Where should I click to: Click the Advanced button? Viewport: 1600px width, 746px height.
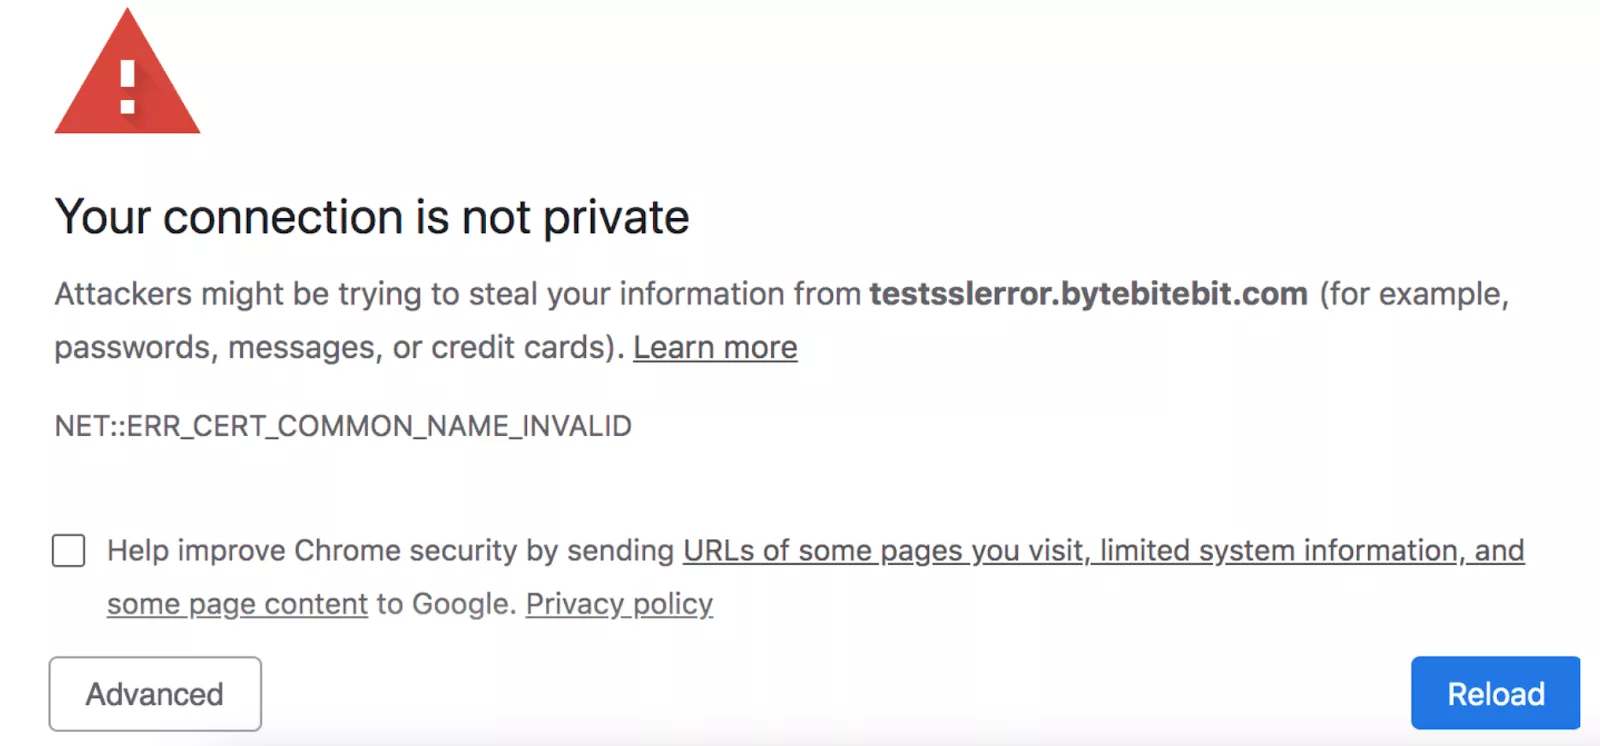click(155, 694)
